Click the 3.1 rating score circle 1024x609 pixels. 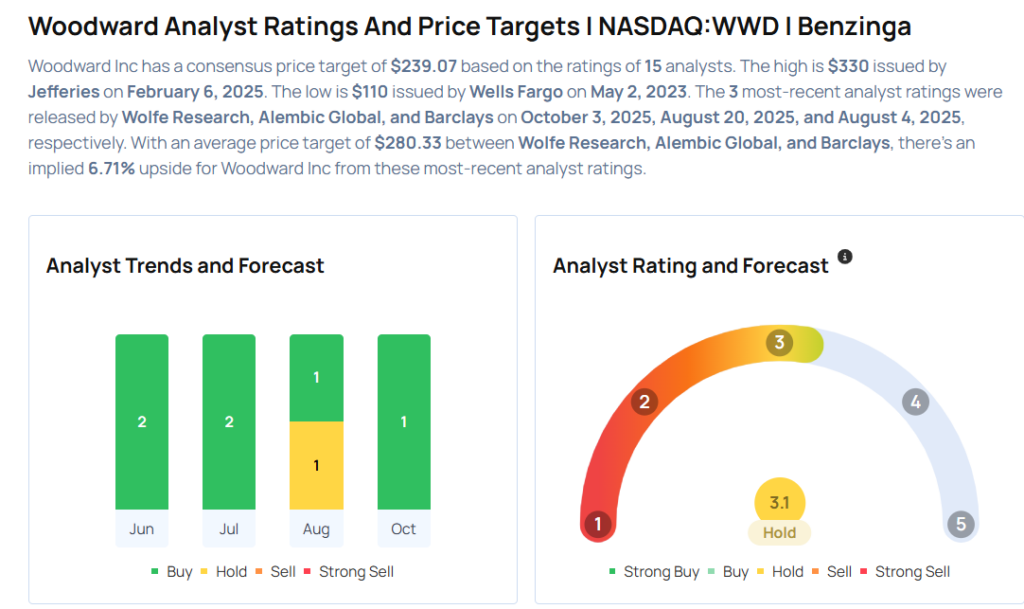779,503
